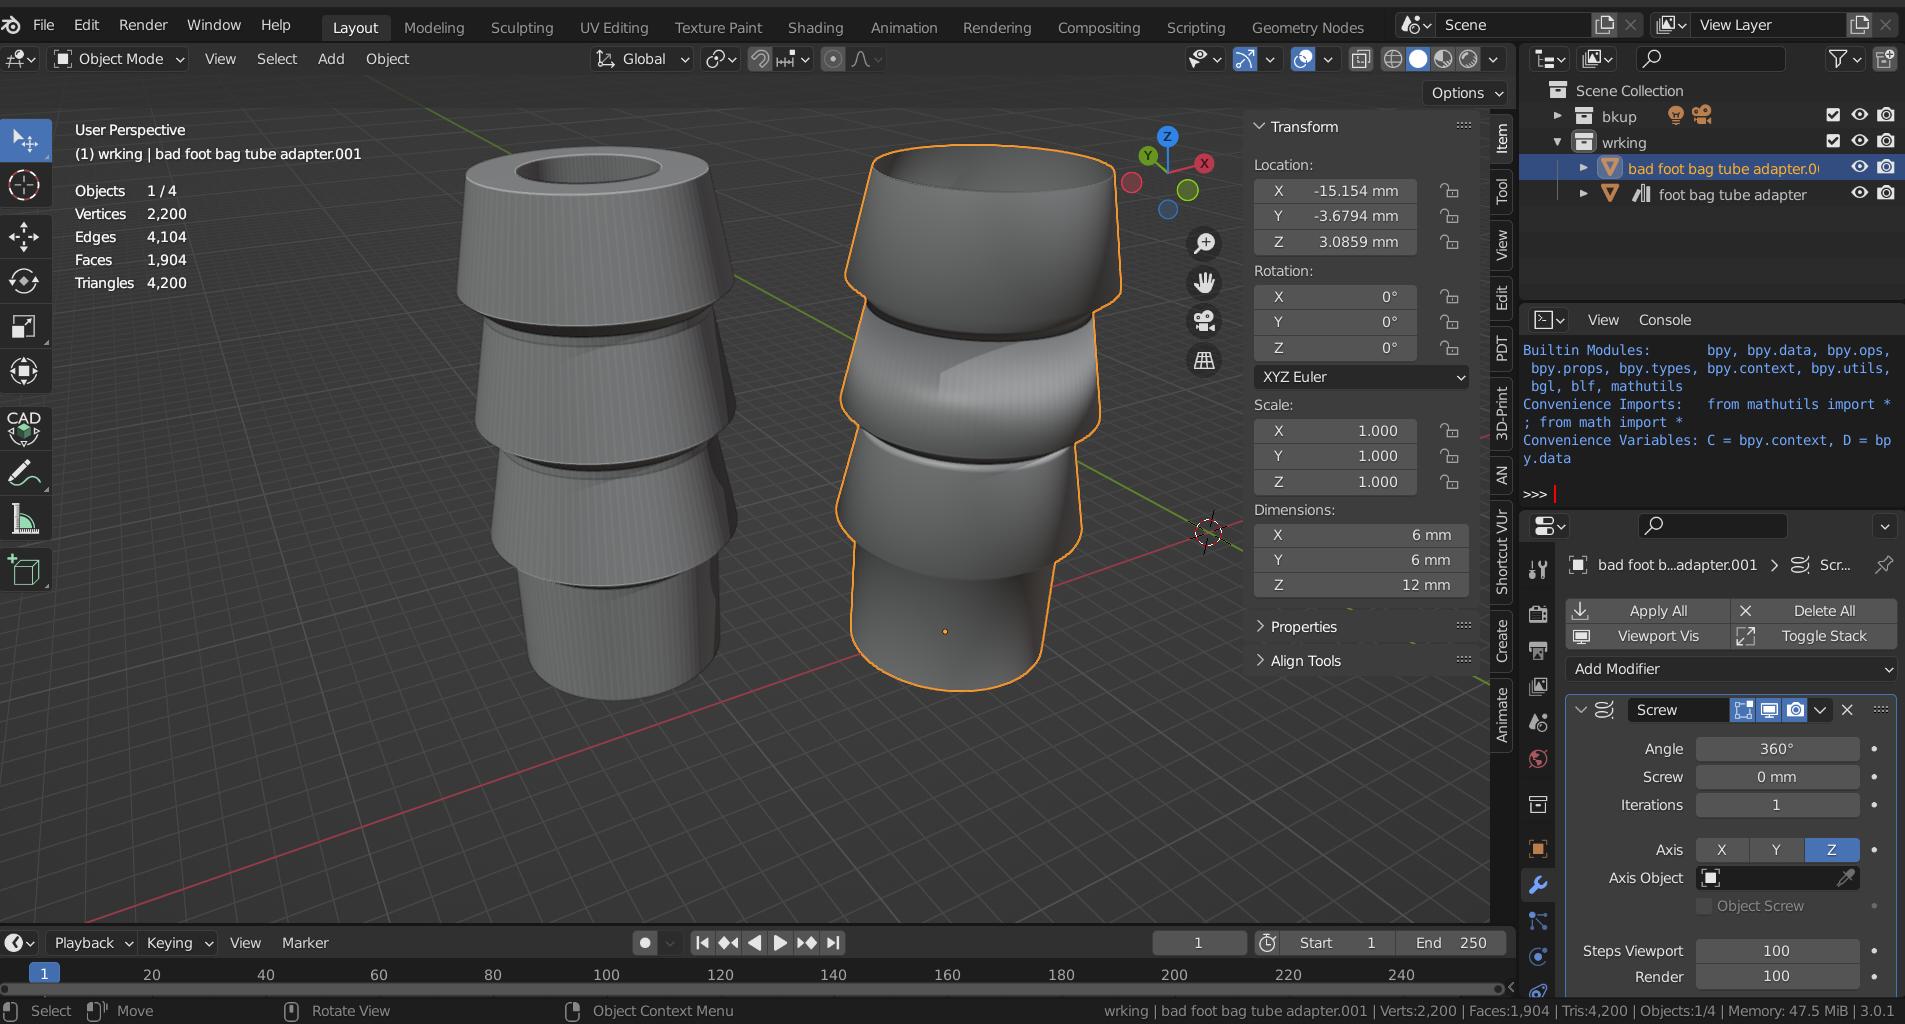Open the Tool properties tab icon
Image resolution: width=1905 pixels, height=1024 pixels.
(1538, 570)
